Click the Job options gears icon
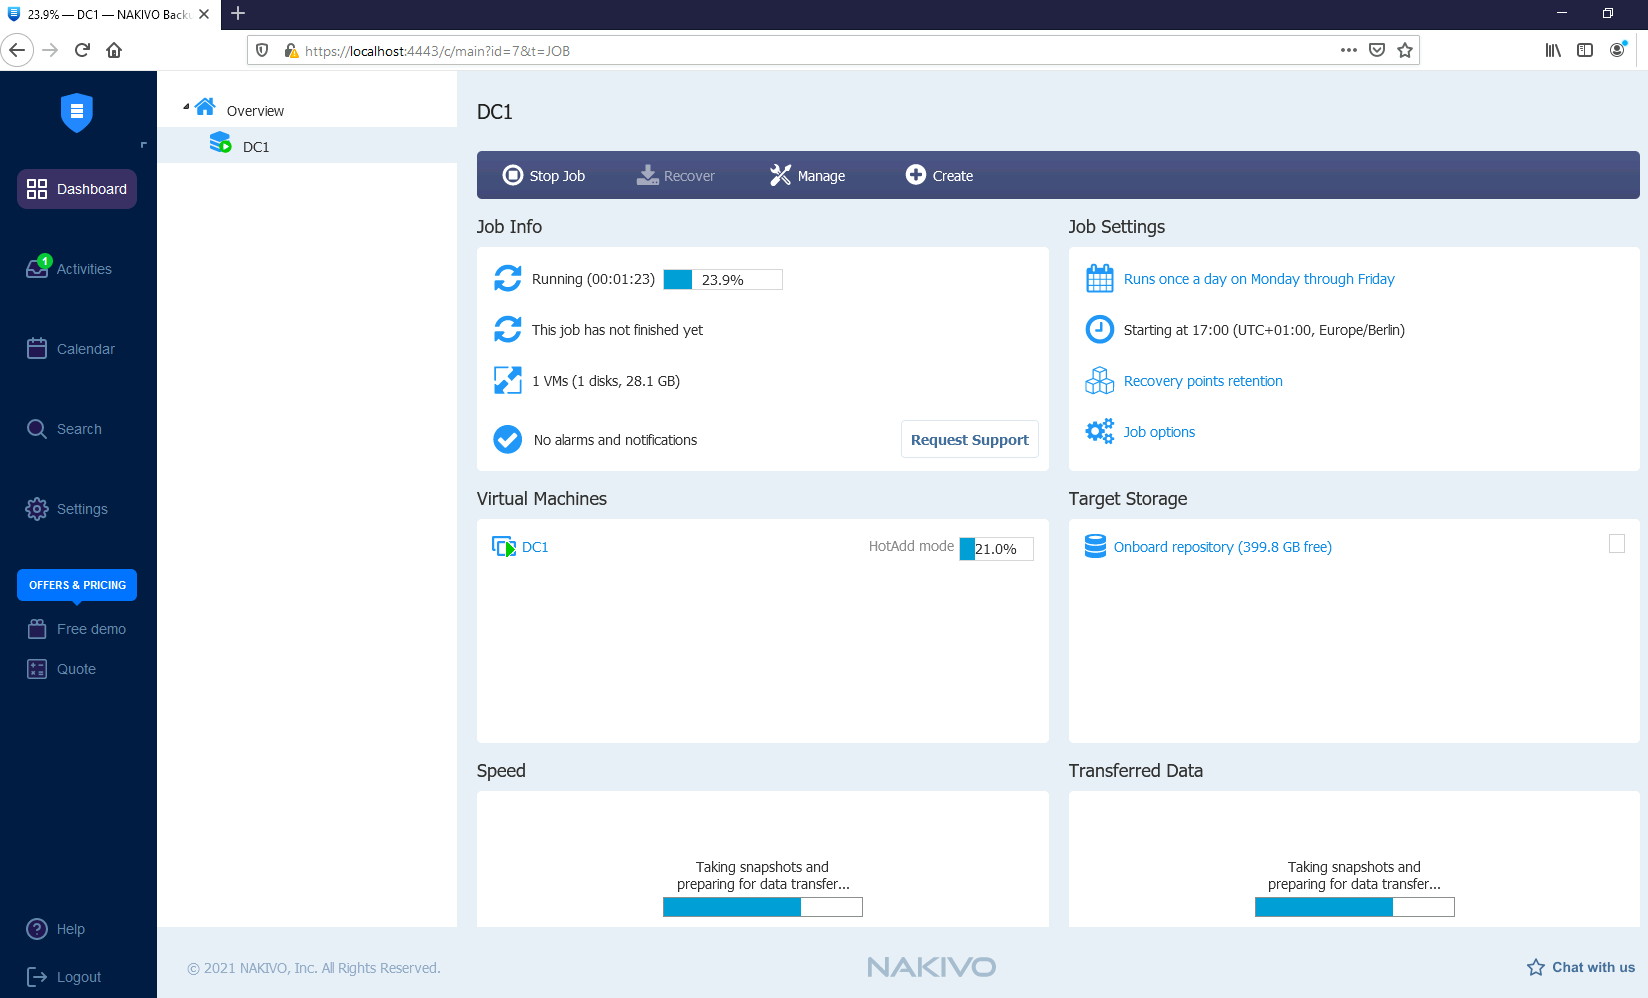 tap(1100, 431)
